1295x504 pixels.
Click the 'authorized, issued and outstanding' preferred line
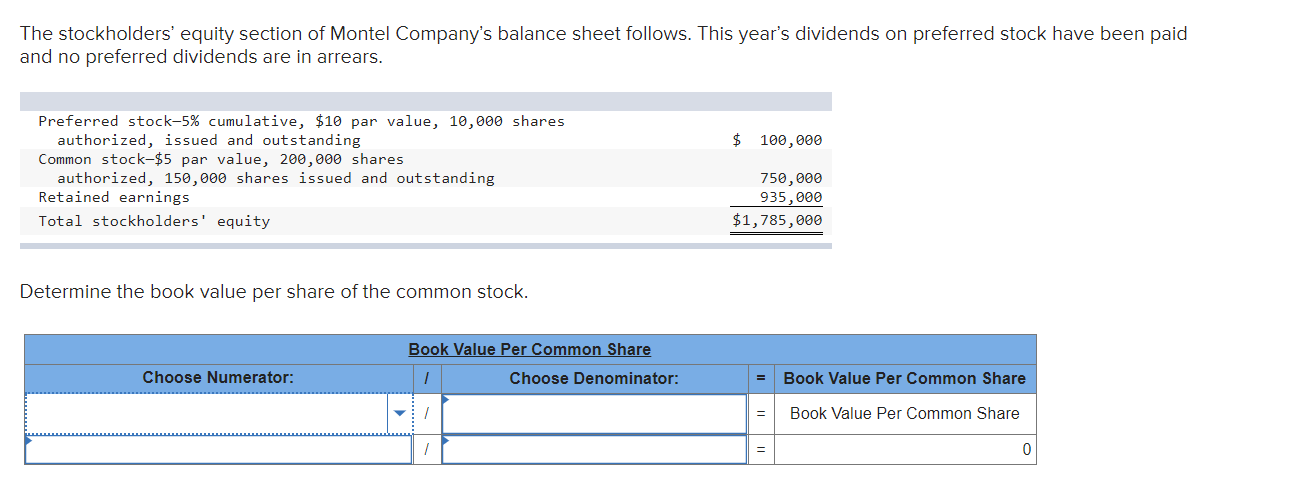coord(209,140)
